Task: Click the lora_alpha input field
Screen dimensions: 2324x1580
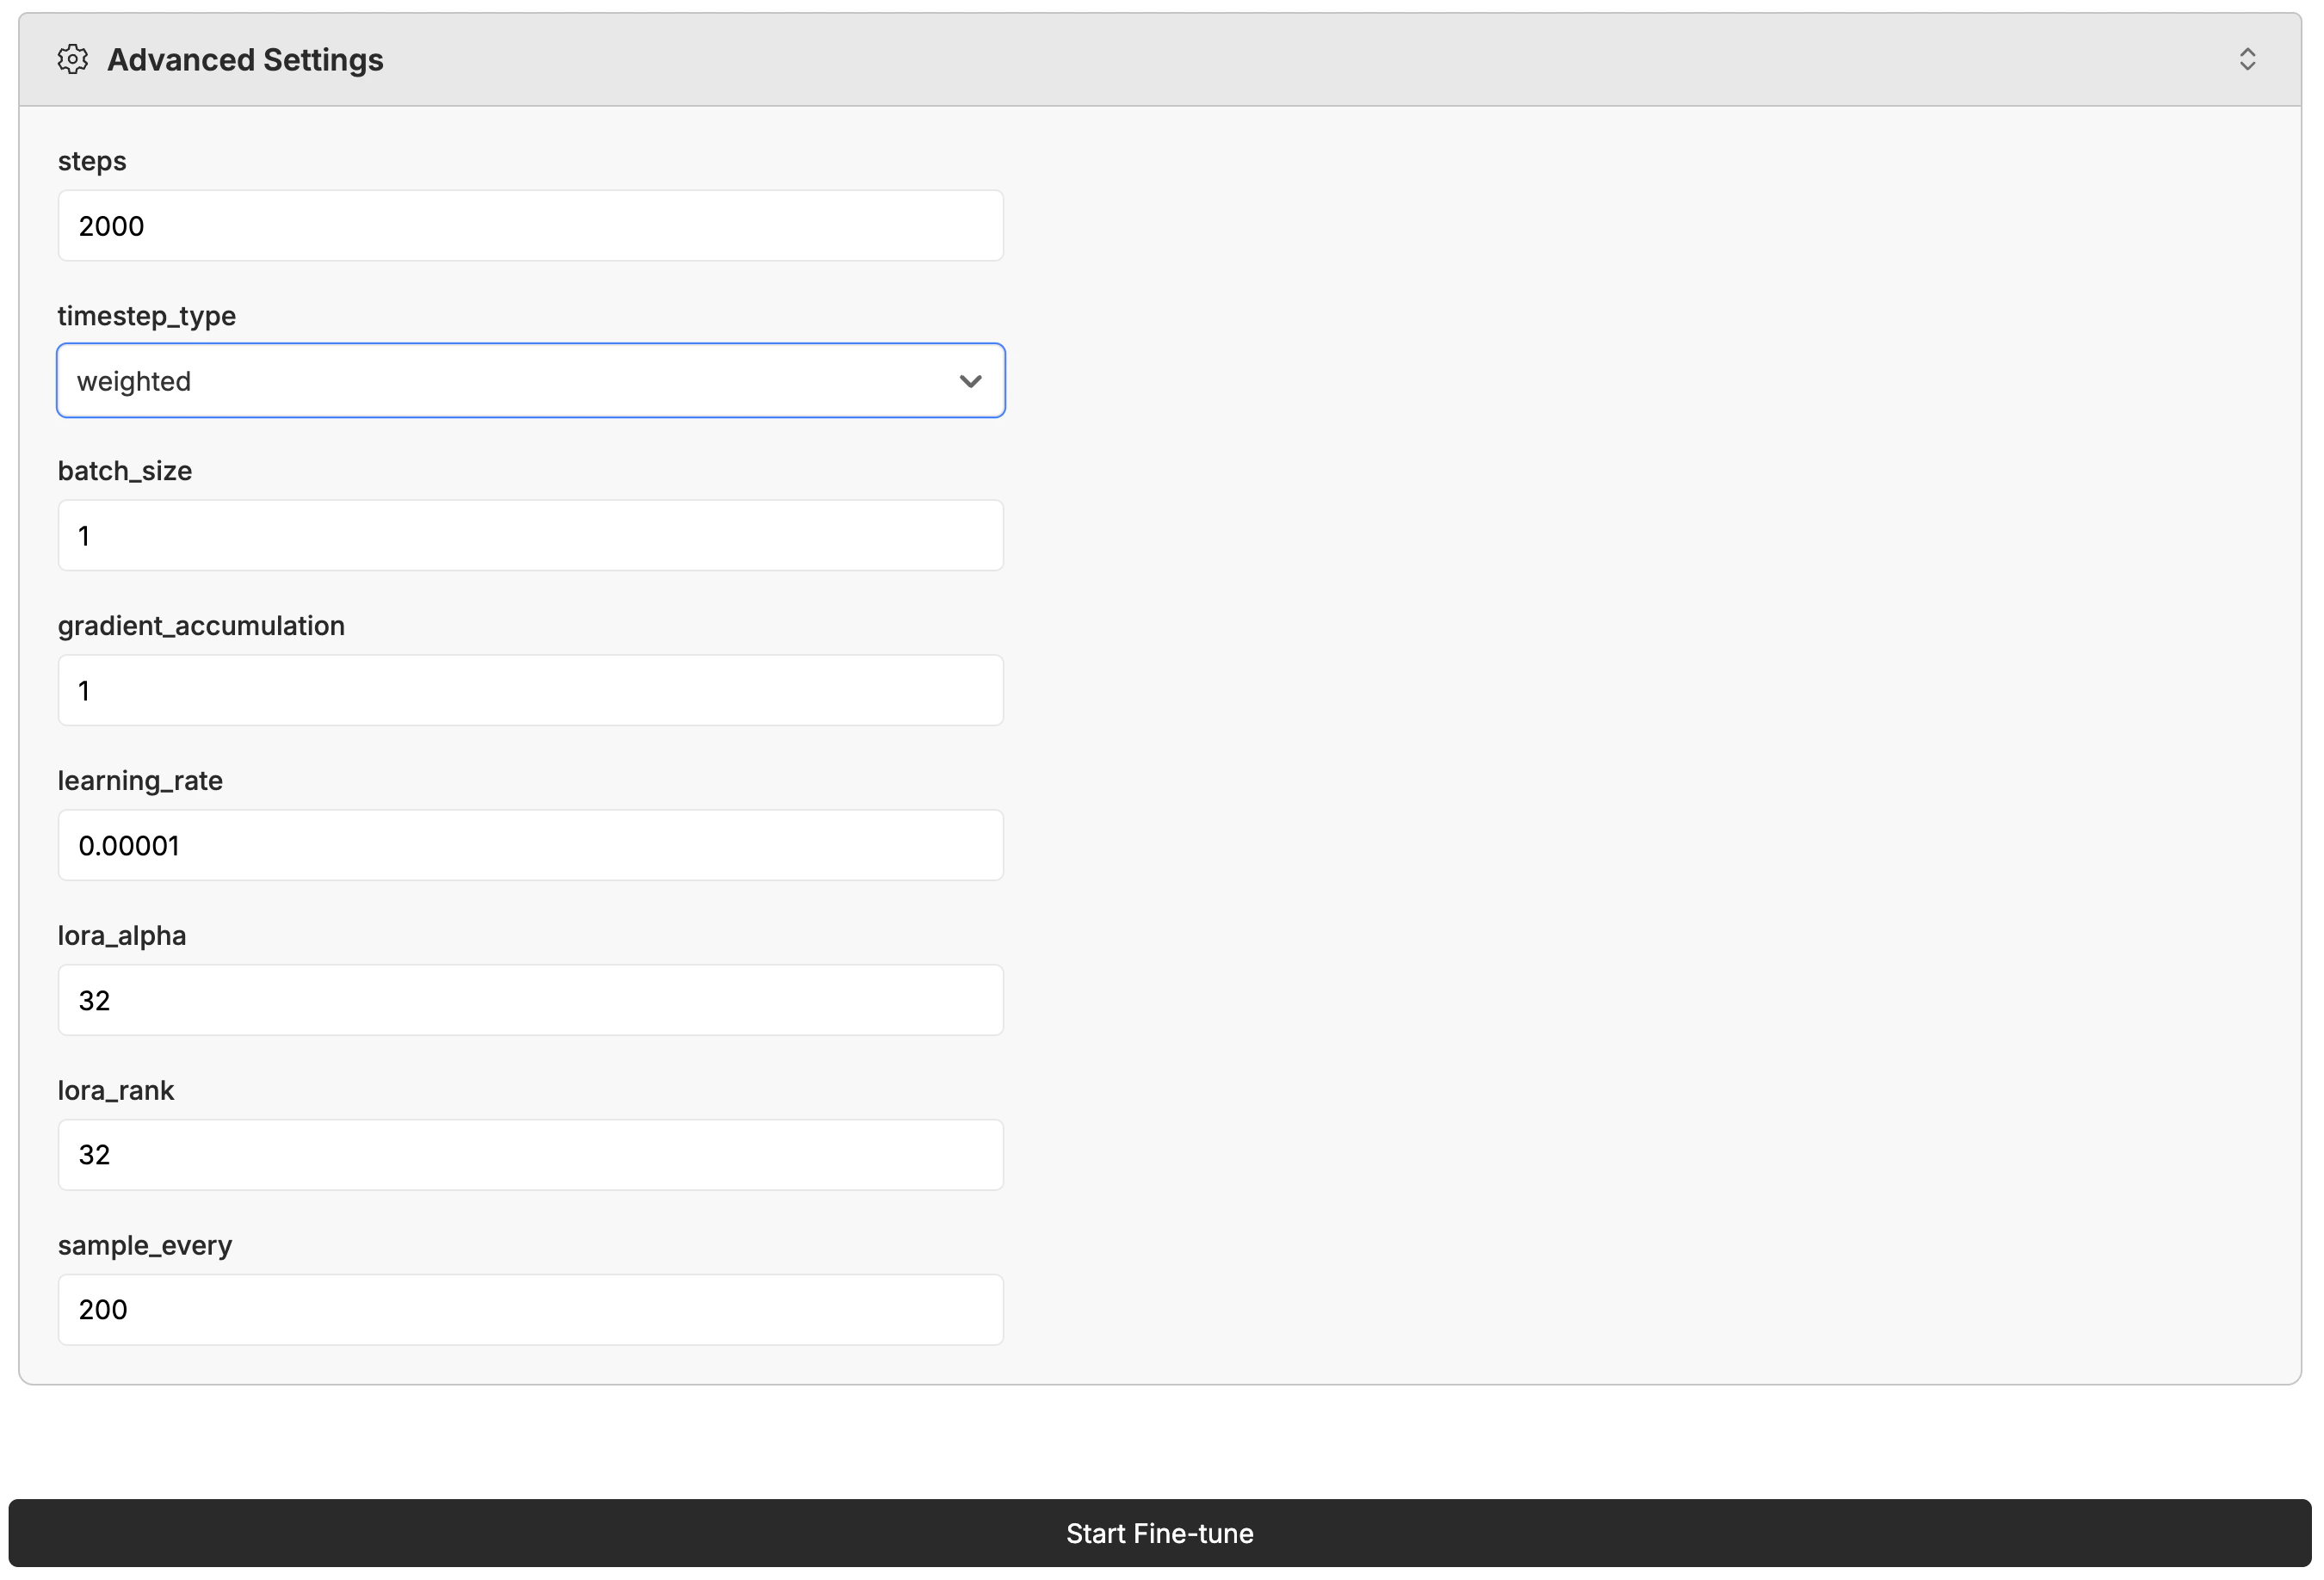Action: tap(530, 1000)
